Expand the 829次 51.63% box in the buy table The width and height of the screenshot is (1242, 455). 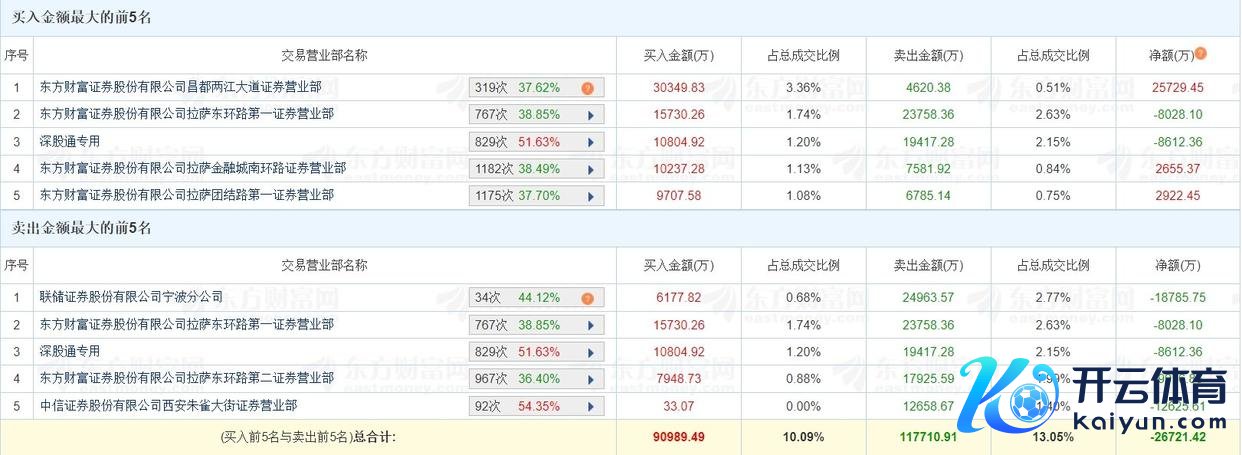coord(591,142)
